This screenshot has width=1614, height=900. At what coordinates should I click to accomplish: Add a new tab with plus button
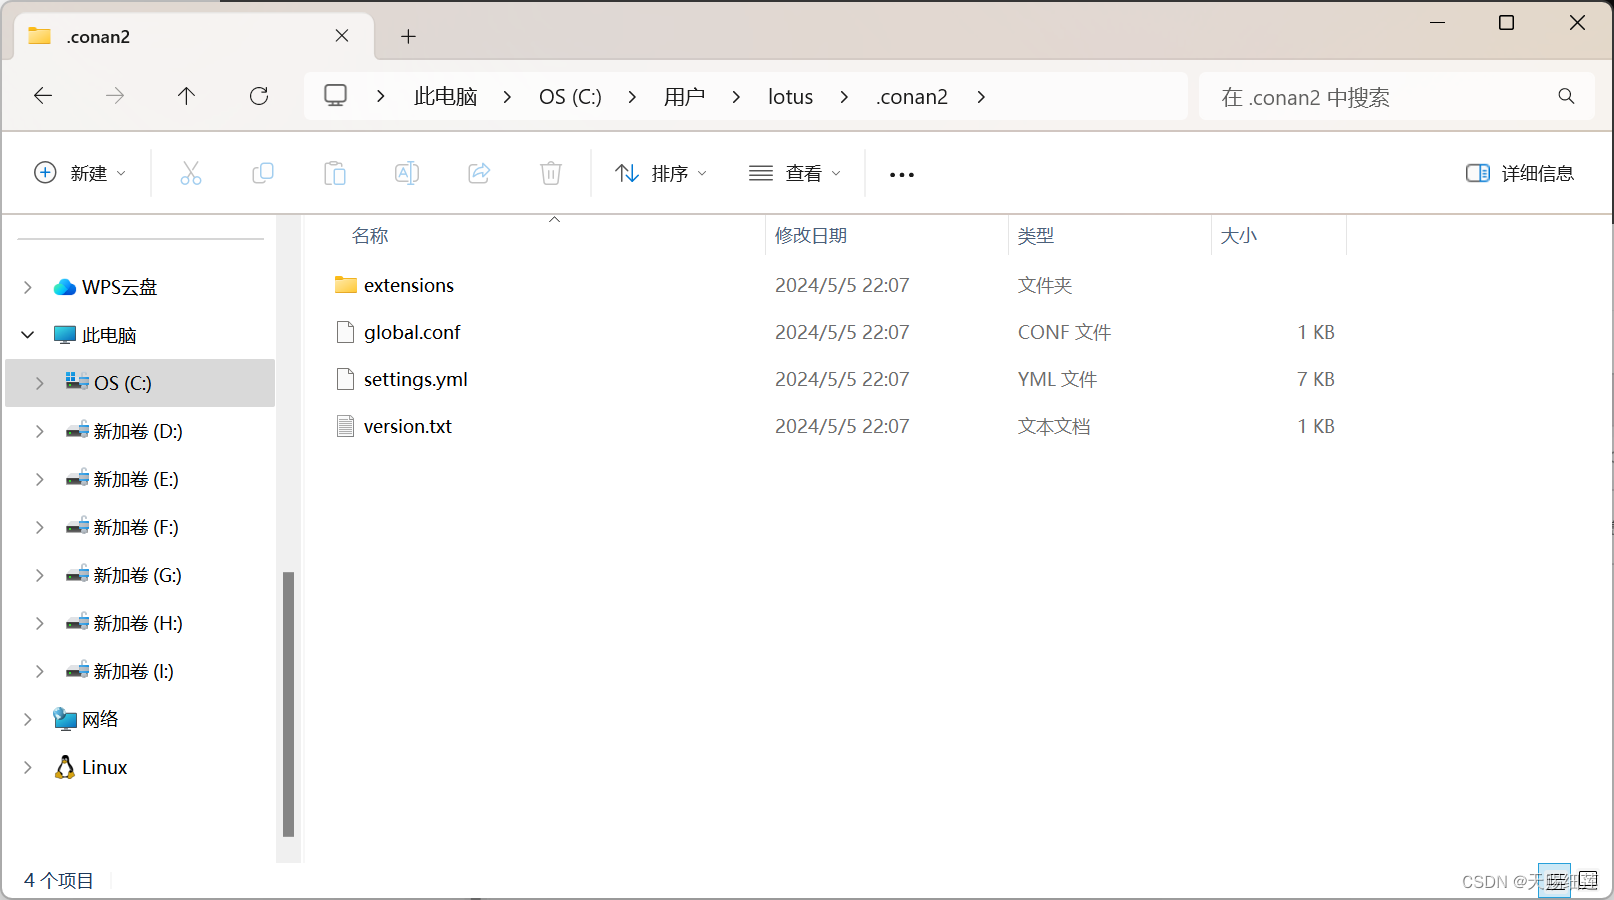pyautogui.click(x=408, y=37)
